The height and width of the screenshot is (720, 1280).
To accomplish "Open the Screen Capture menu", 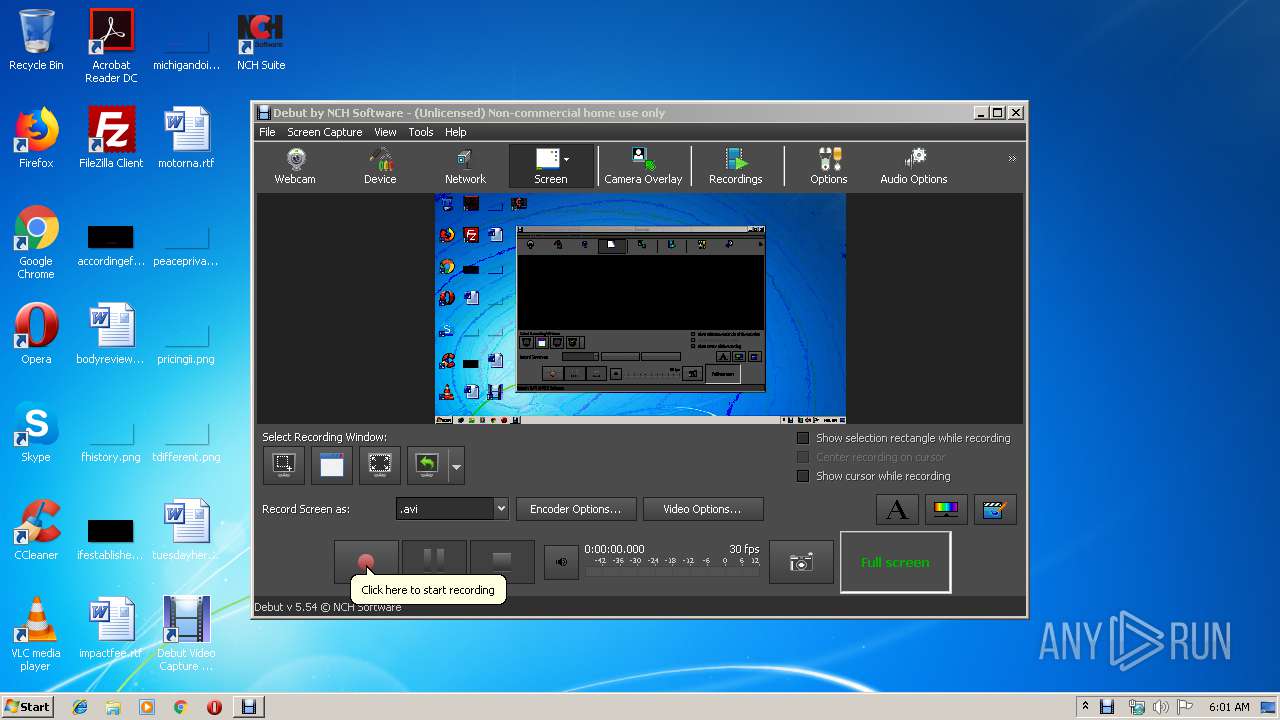I will (324, 132).
